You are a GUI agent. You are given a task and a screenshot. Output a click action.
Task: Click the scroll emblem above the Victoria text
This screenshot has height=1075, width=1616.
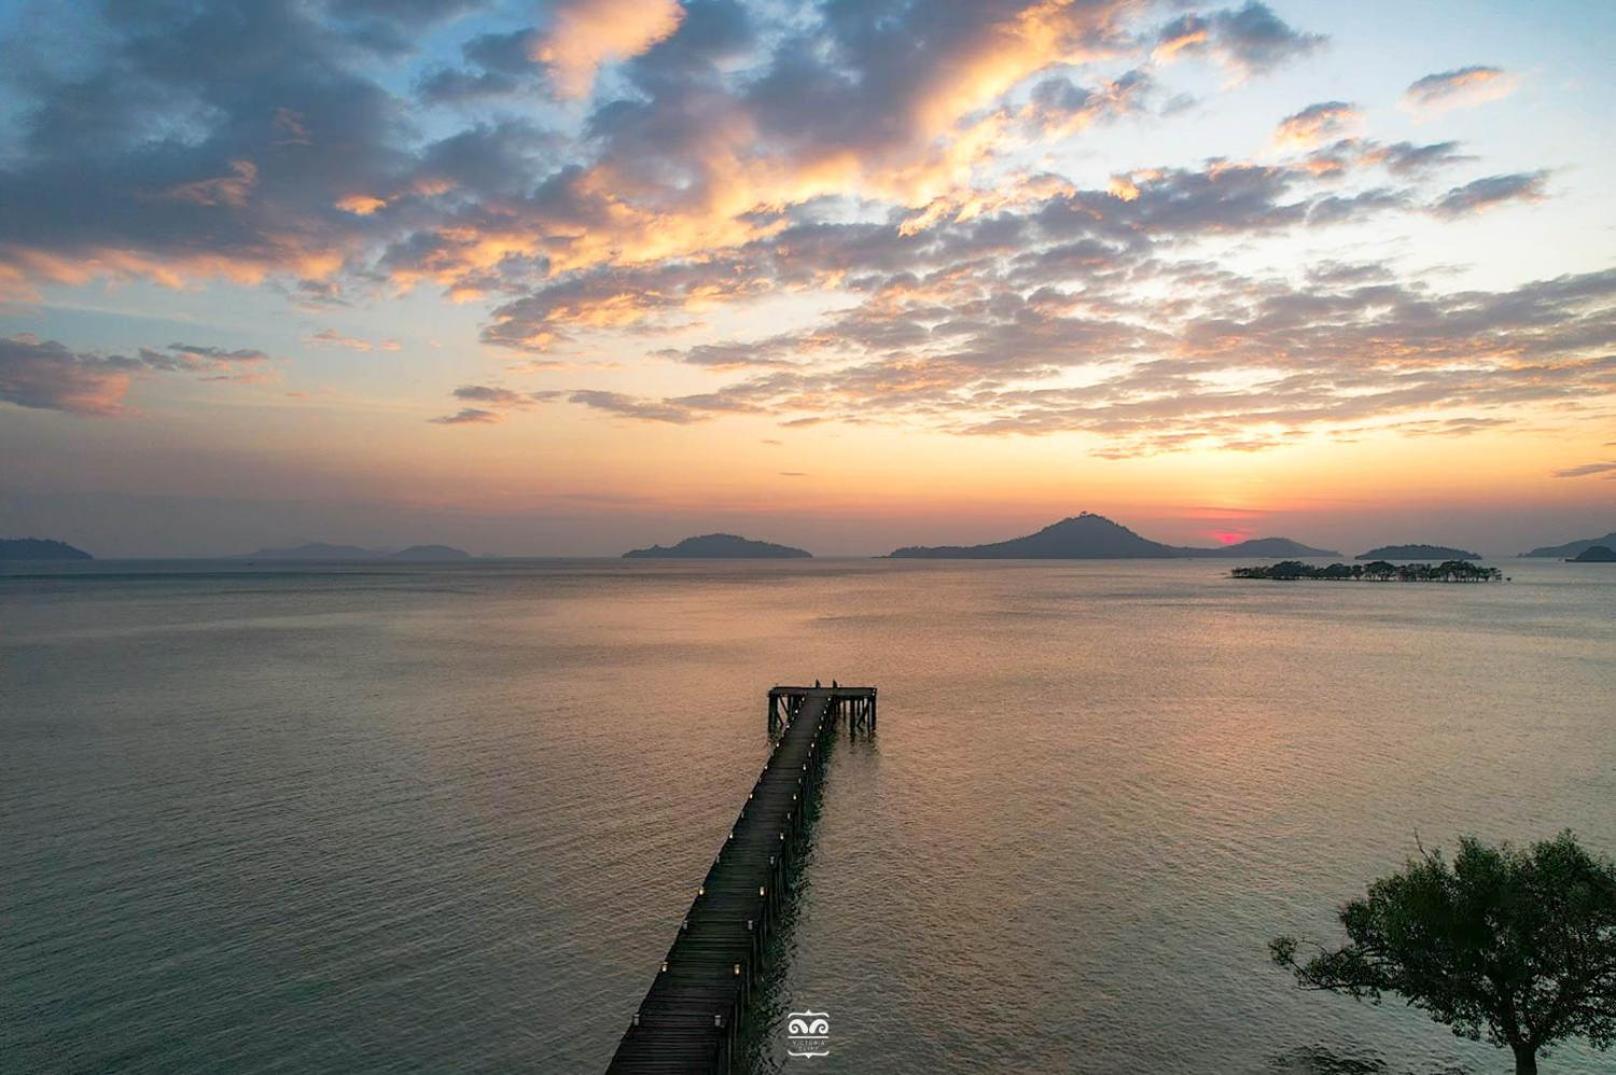(807, 1025)
